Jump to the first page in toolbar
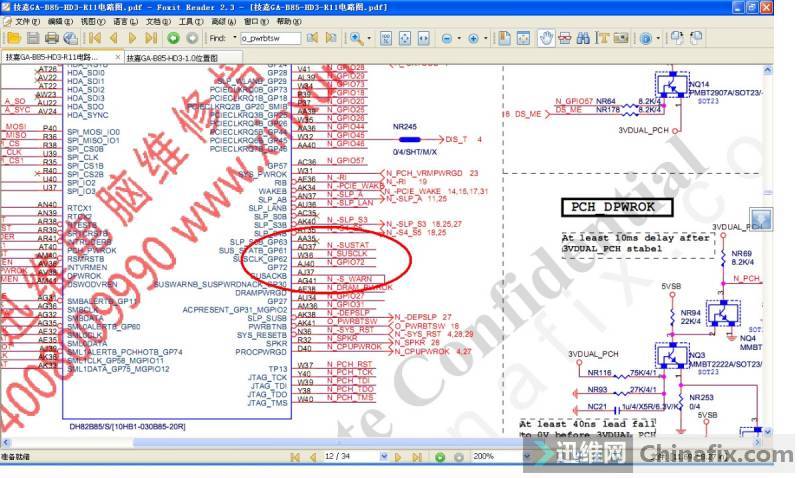Screen dimensions: 800x478 94,38
